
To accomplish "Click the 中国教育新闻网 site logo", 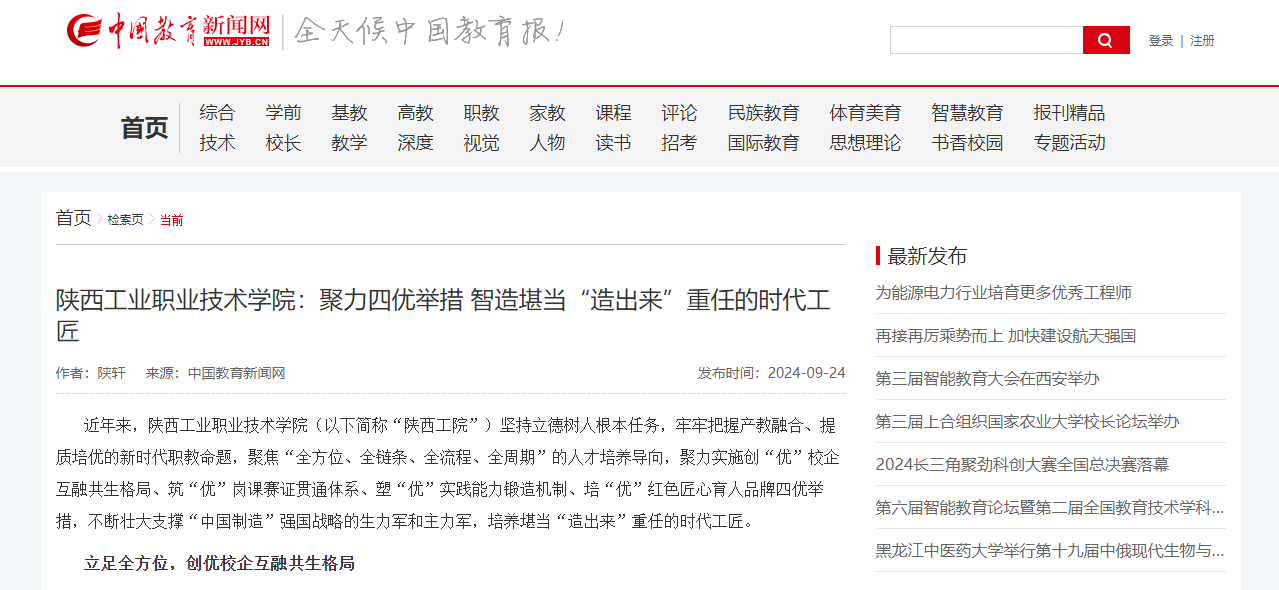I will click(x=168, y=31).
